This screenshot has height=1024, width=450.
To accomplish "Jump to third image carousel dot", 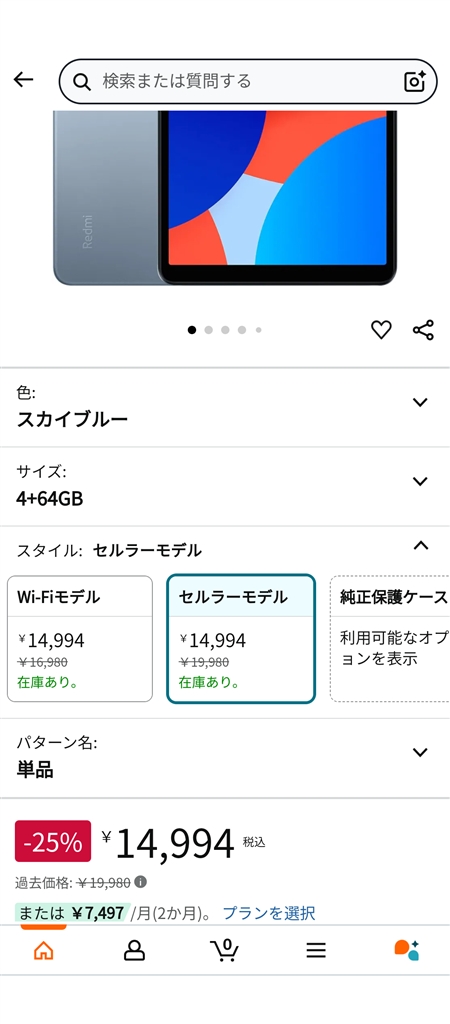I will (x=225, y=330).
